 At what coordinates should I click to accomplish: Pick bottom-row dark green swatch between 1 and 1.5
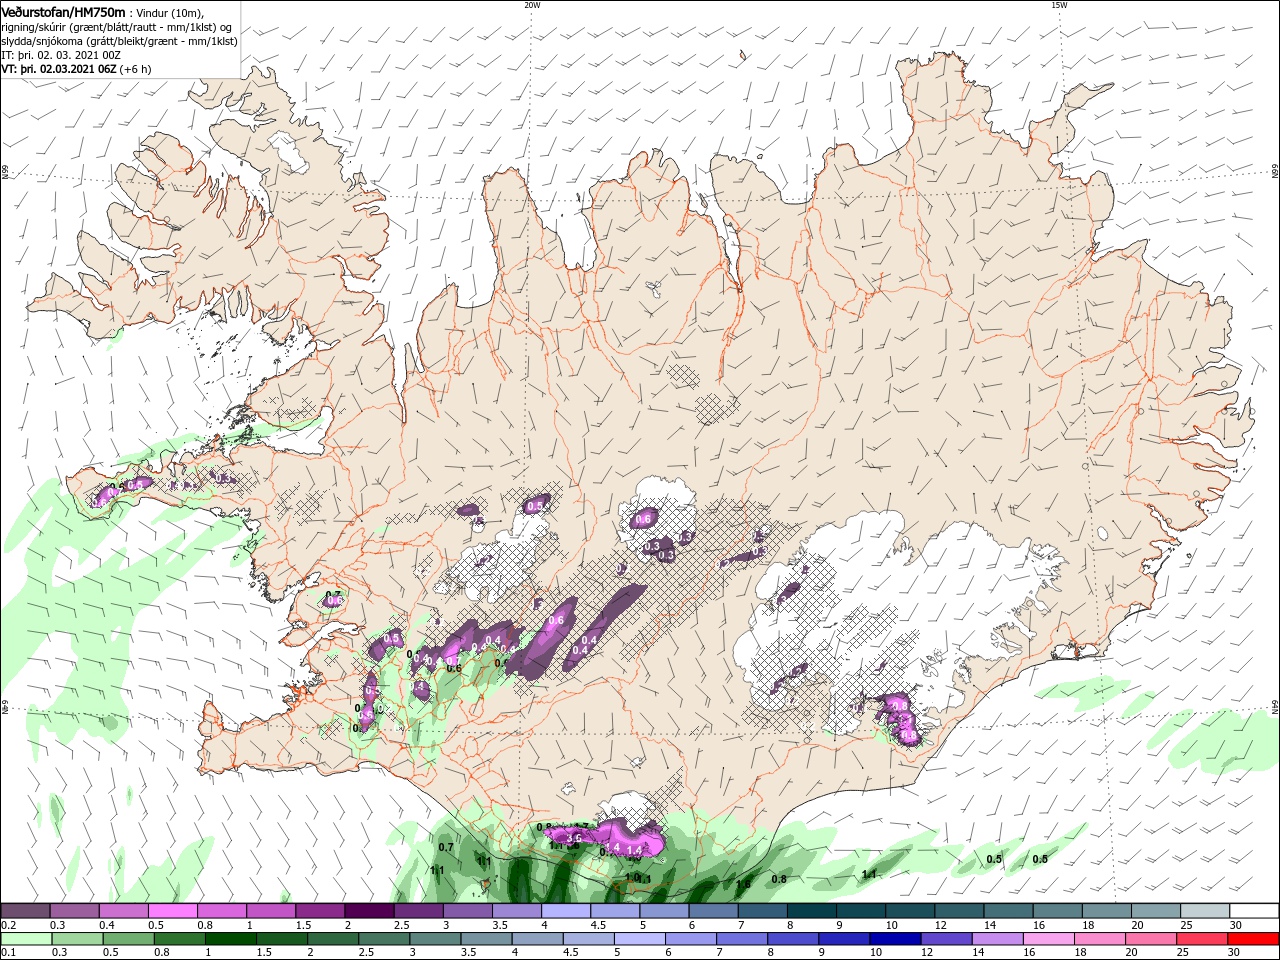230,939
